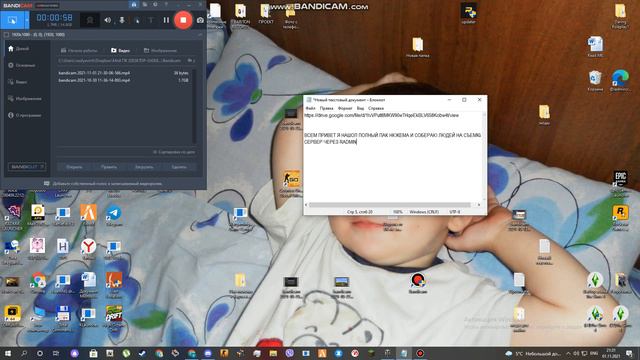The height and width of the screenshot is (360, 640).
Task: Click the Bandicam title bar home icon
Action: point(134,4)
